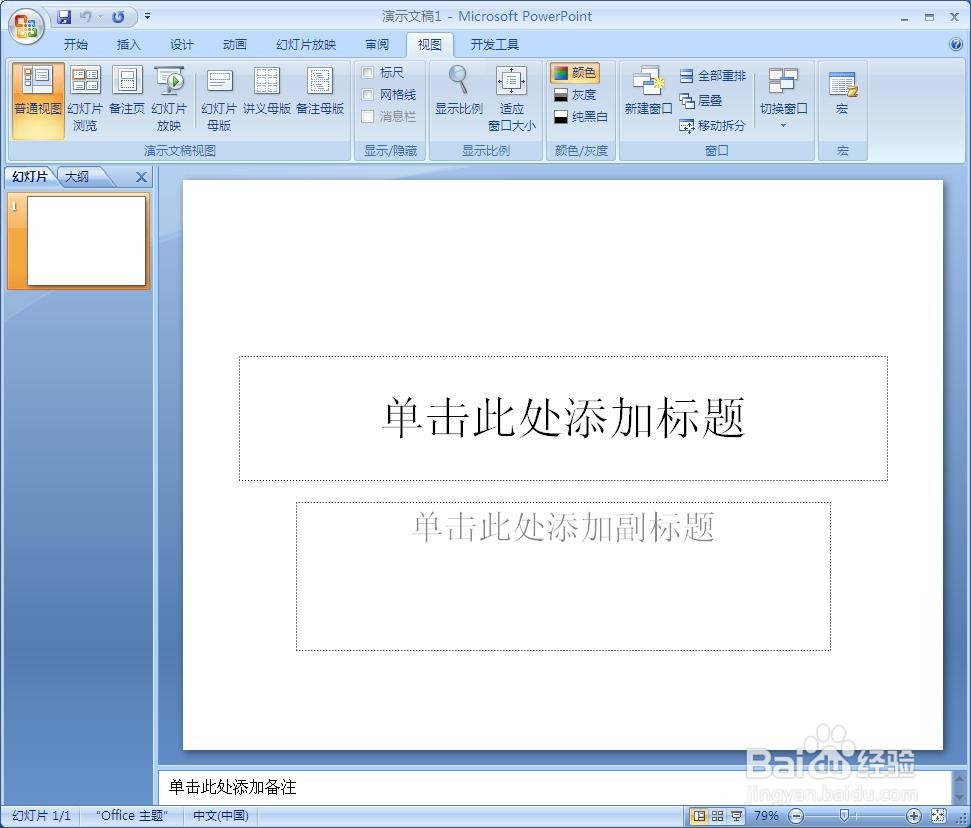The width and height of the screenshot is (971, 828).
Task: Toggle the Message Bar (消息栏) checkbox
Action: (x=368, y=116)
